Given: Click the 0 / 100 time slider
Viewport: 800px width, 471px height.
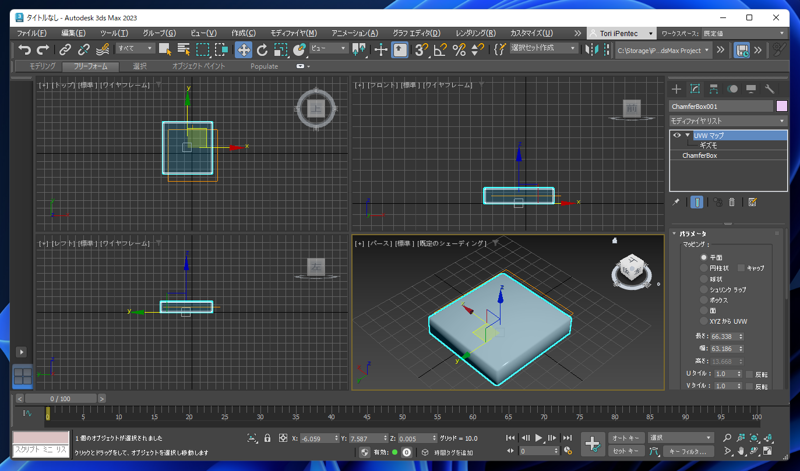Looking at the screenshot, I should point(61,399).
